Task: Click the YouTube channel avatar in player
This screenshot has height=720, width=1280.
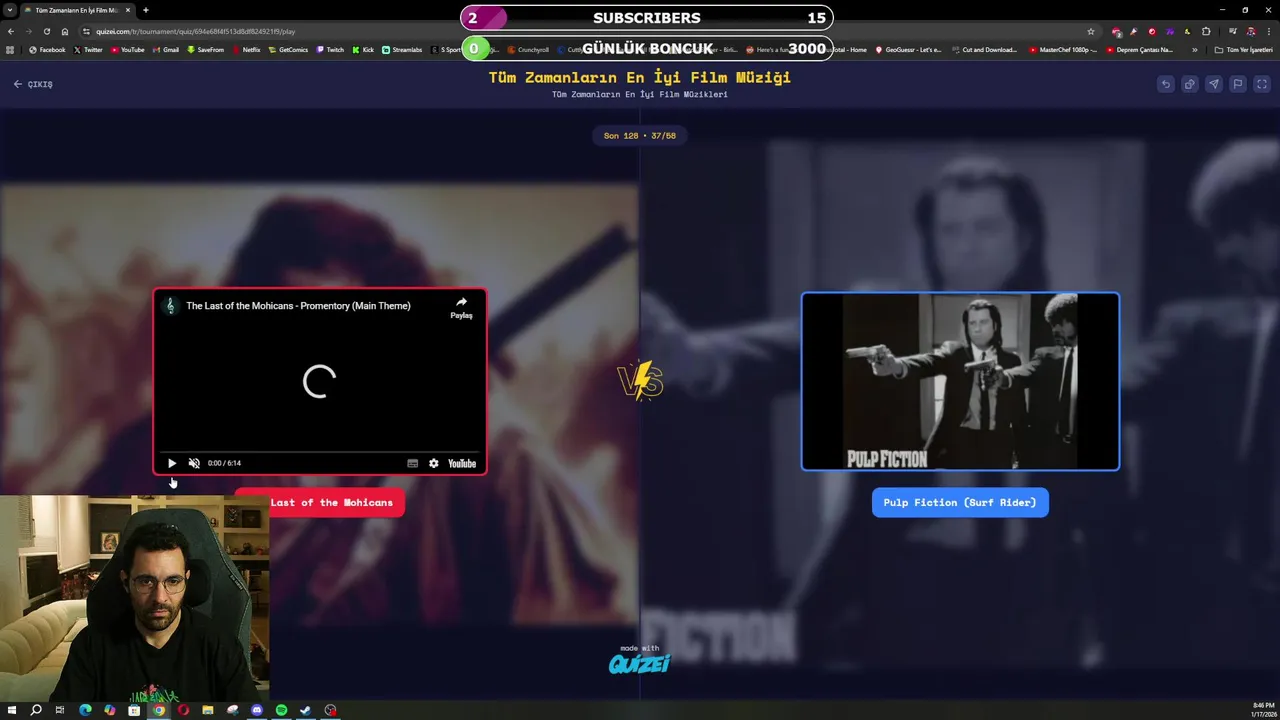Action: (170, 306)
